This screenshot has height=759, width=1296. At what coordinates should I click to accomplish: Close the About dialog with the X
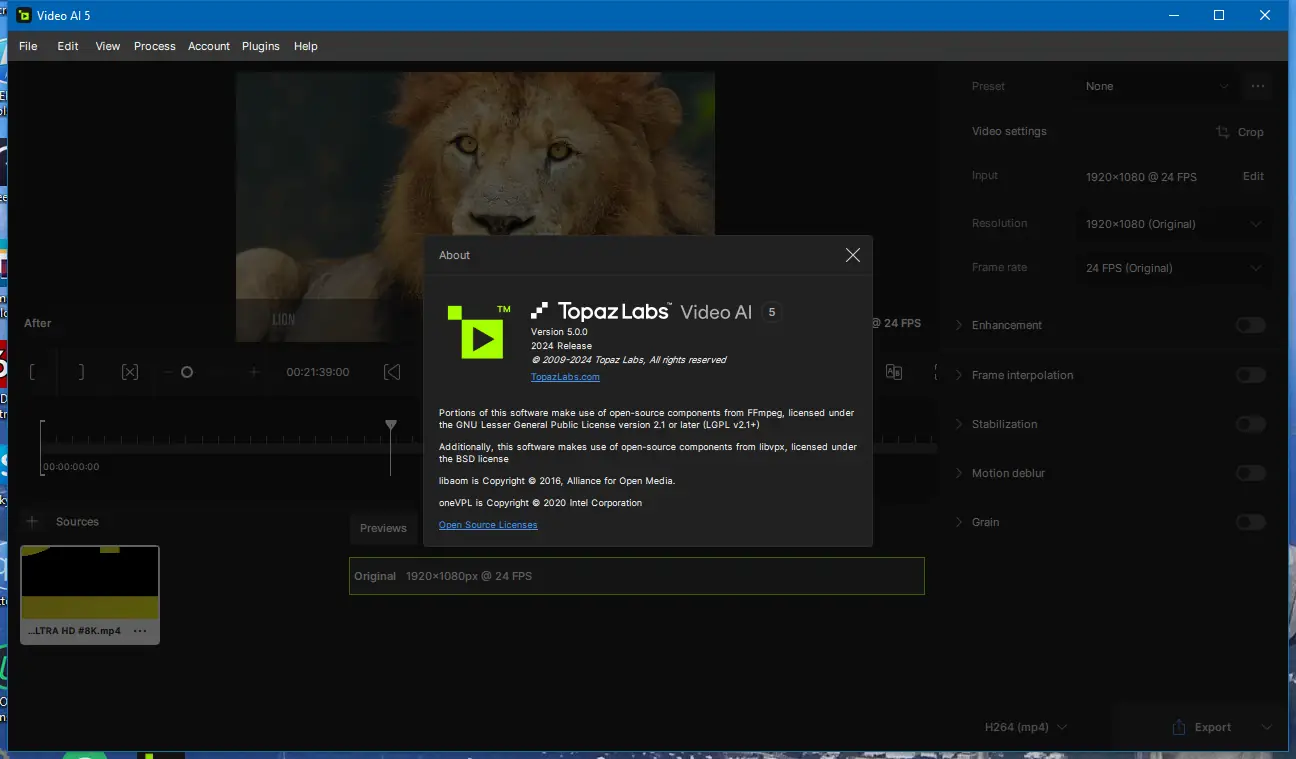pyautogui.click(x=852, y=255)
